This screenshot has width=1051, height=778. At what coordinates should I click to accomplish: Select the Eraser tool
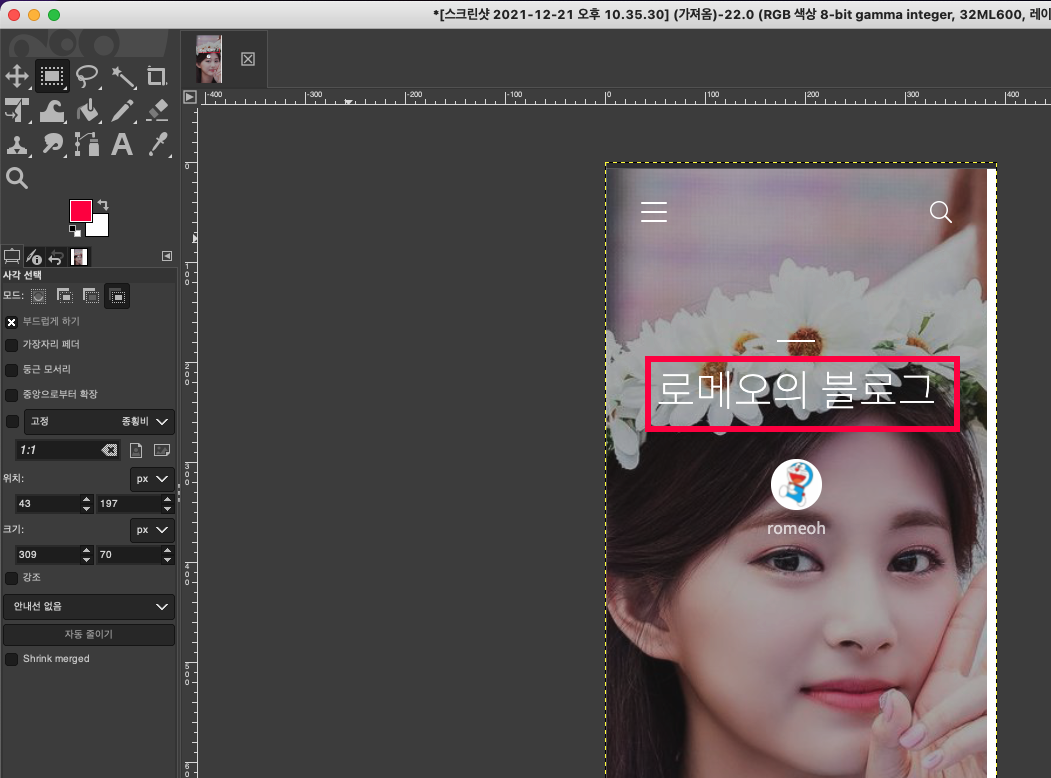click(x=157, y=111)
